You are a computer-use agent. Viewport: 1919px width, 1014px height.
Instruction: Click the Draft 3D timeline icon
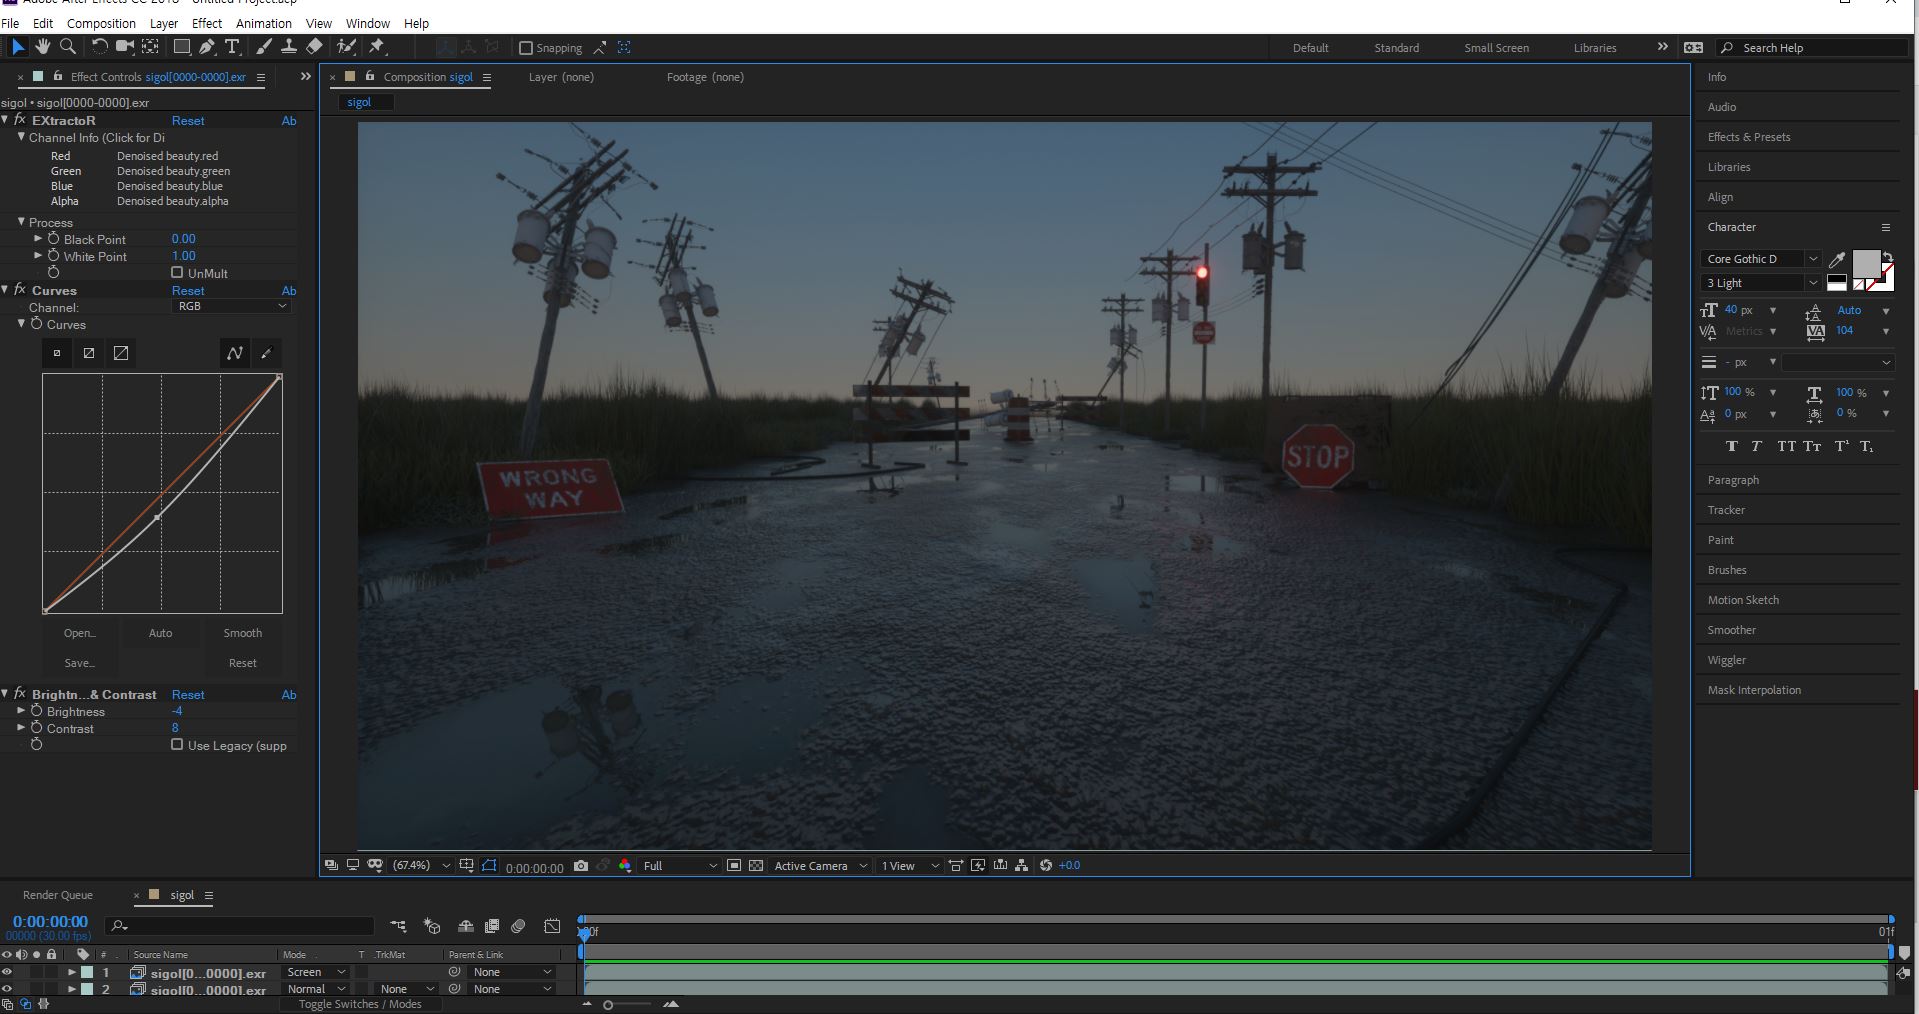[432, 926]
